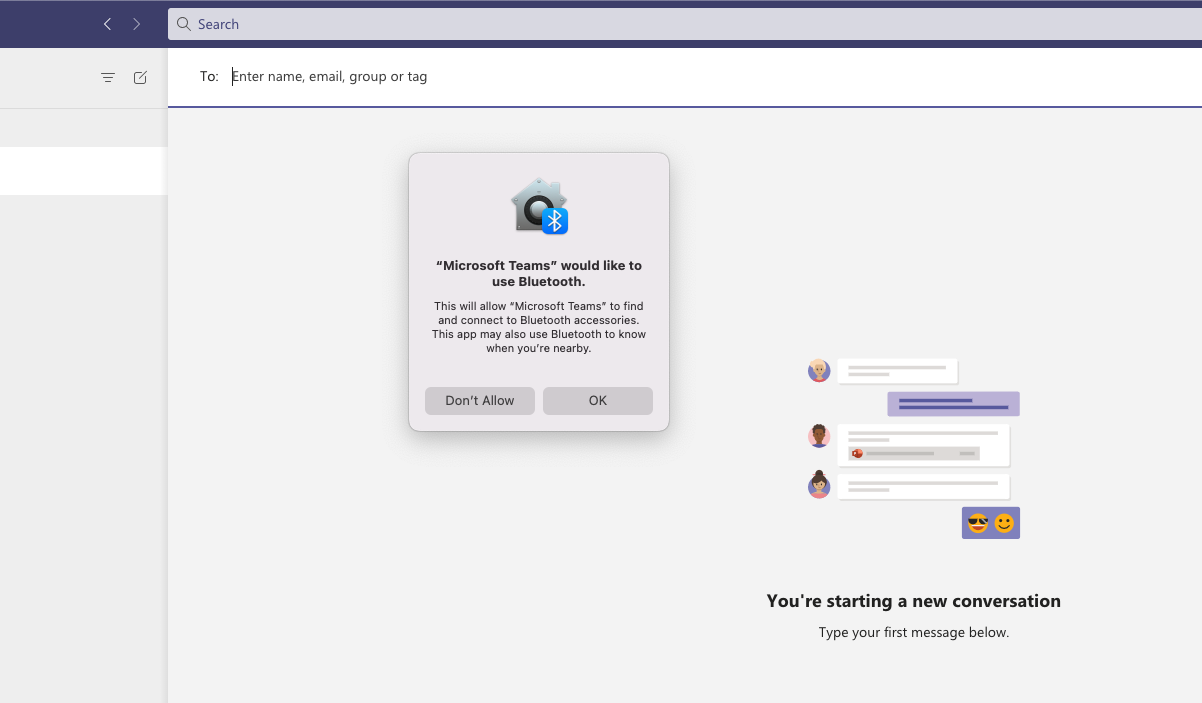Viewport: 1202px width, 703px height.
Task: Select the highlighted chat in the sidebar
Action: (83, 171)
